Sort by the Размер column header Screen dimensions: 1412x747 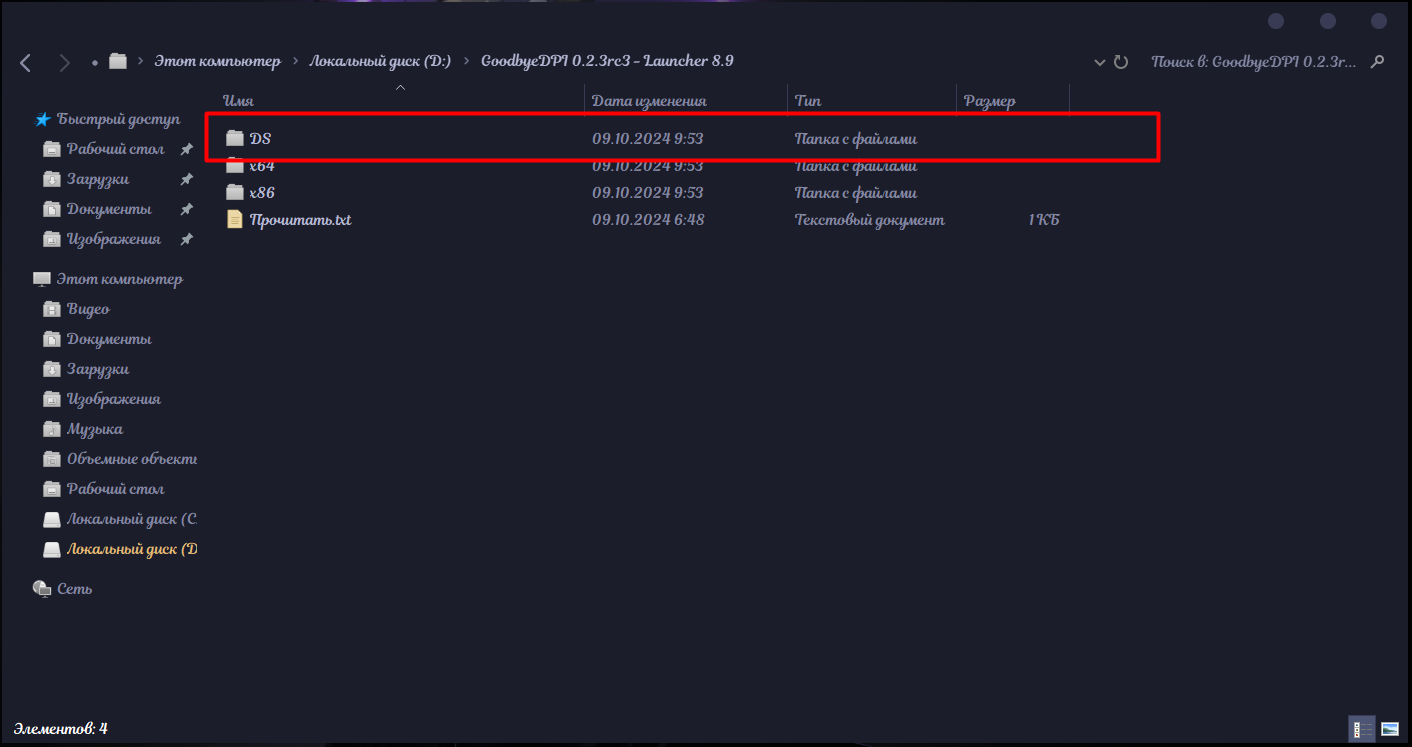[x=989, y=101]
